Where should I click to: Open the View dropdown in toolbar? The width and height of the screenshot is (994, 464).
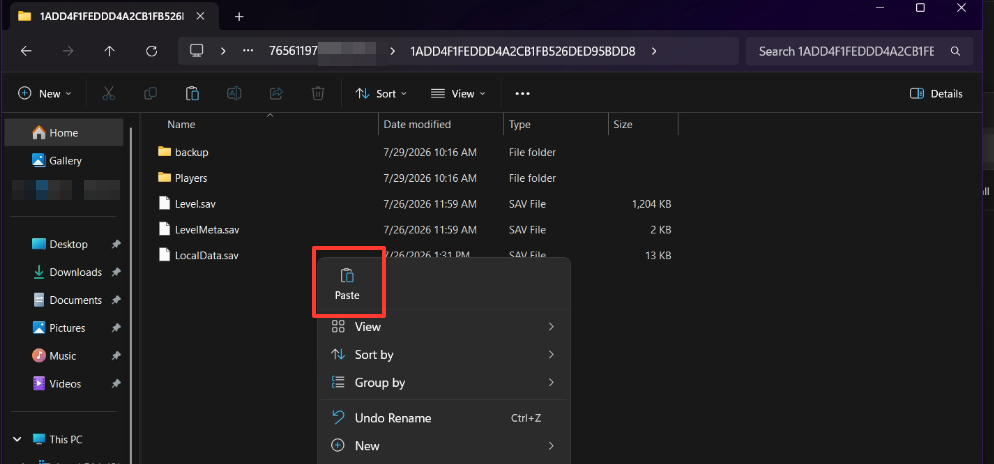pyautogui.click(x=458, y=93)
